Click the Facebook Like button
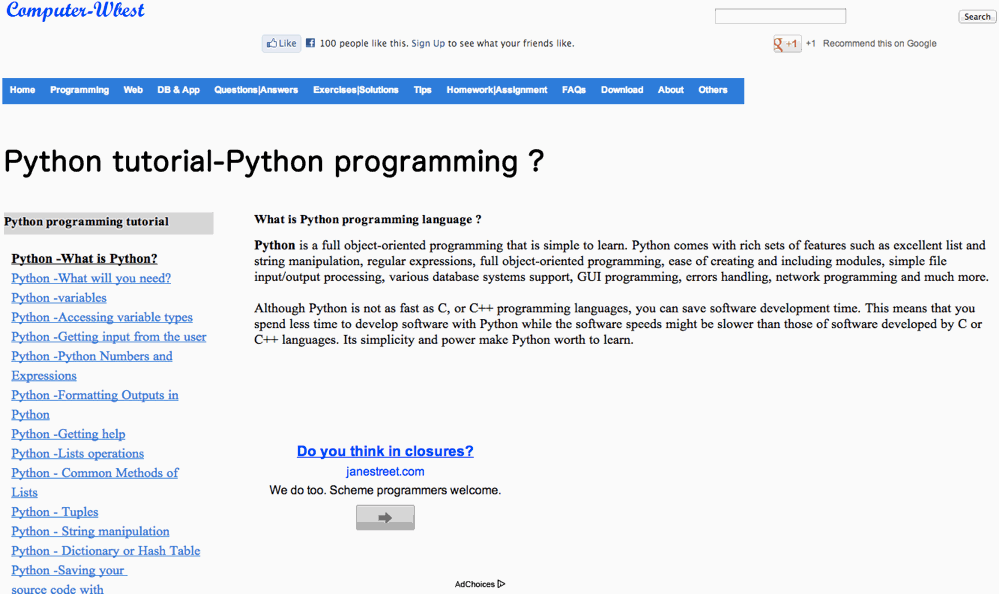Viewport: 1000px width, 594px height. point(281,43)
